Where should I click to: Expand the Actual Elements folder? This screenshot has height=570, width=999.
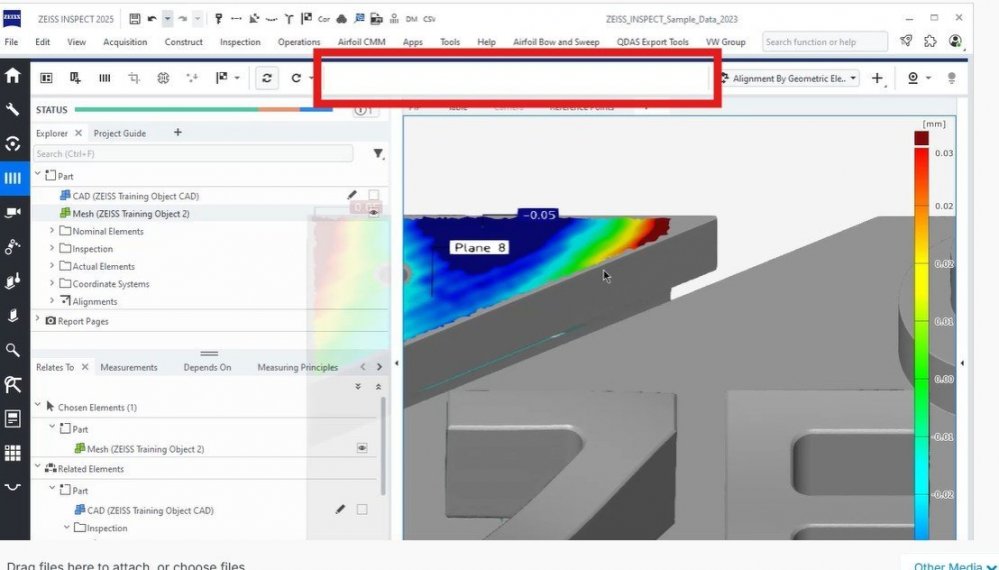pos(52,266)
